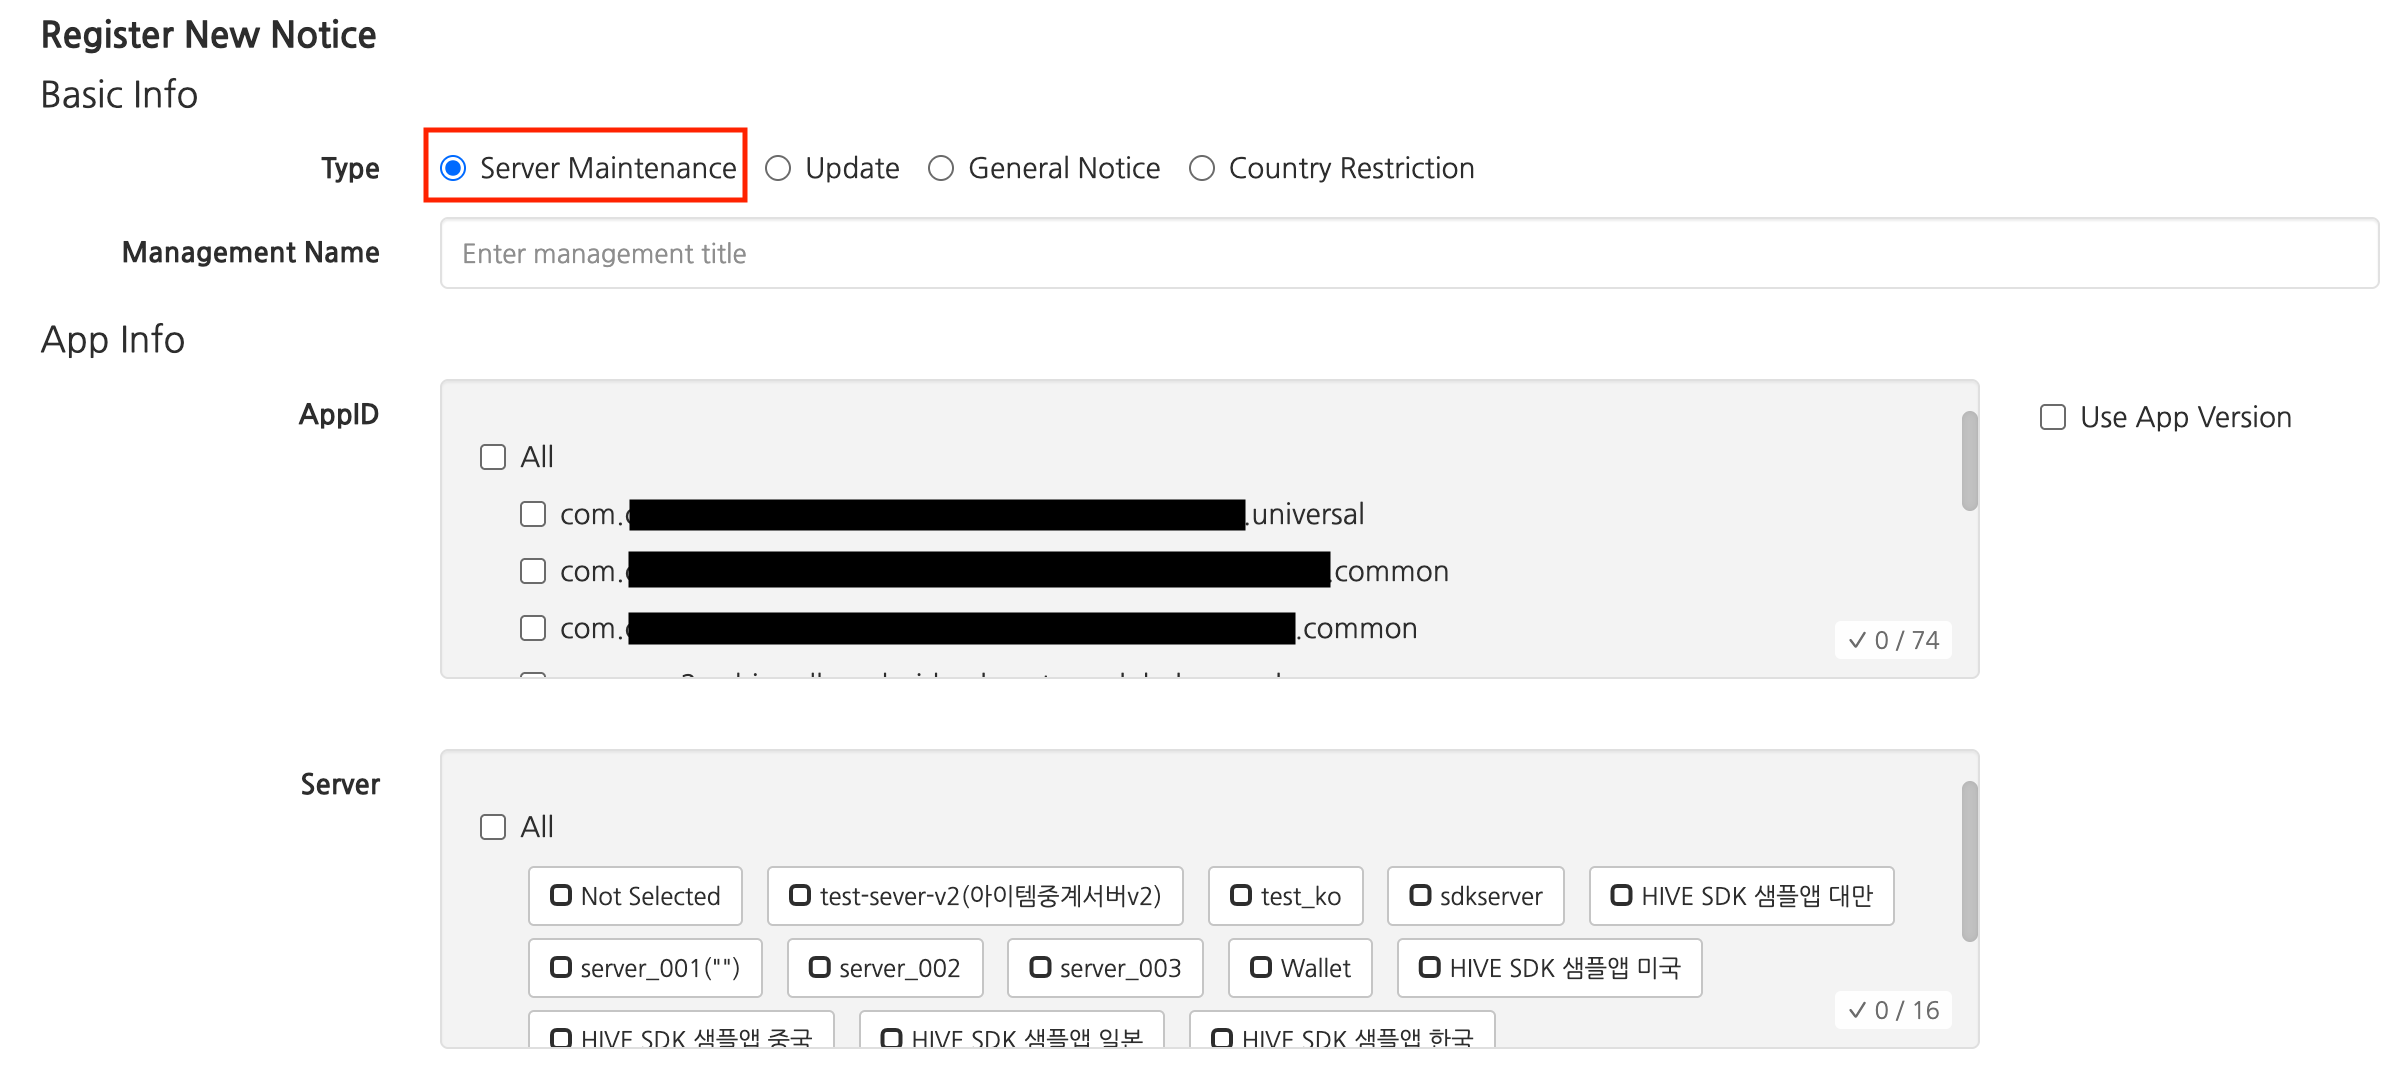Check All in the AppID list
This screenshot has height=1080, width=2406.
point(493,457)
